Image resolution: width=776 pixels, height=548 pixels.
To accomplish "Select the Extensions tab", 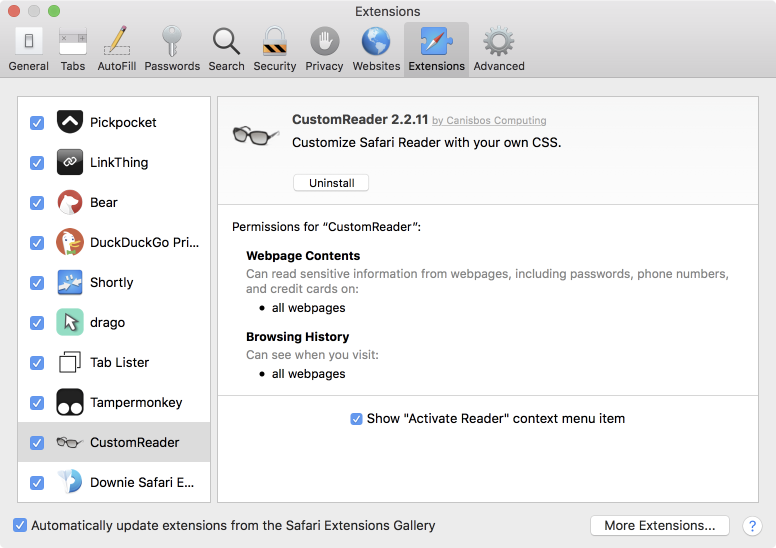I will (x=436, y=49).
